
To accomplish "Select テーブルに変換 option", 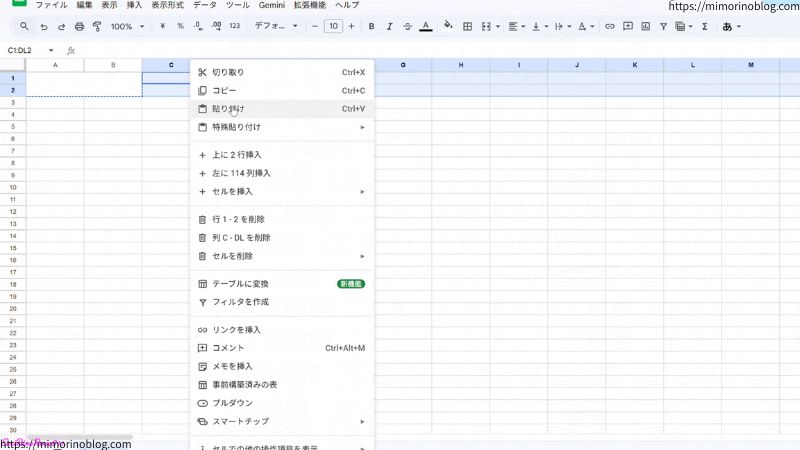I will click(x=282, y=284).
